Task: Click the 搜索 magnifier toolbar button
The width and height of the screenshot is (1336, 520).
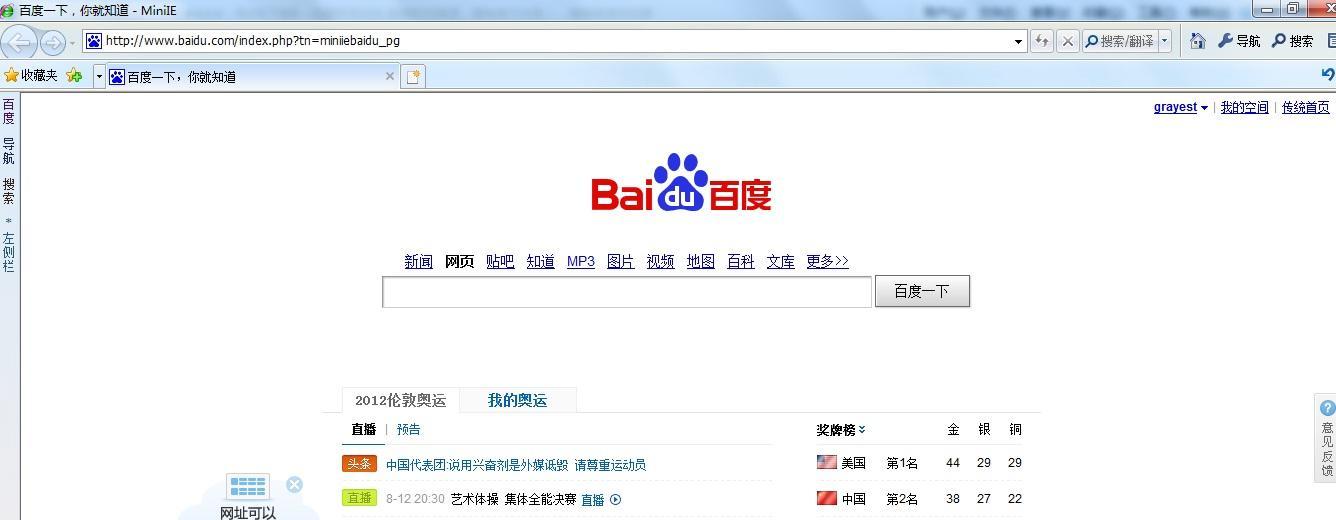Action: pos(1293,41)
